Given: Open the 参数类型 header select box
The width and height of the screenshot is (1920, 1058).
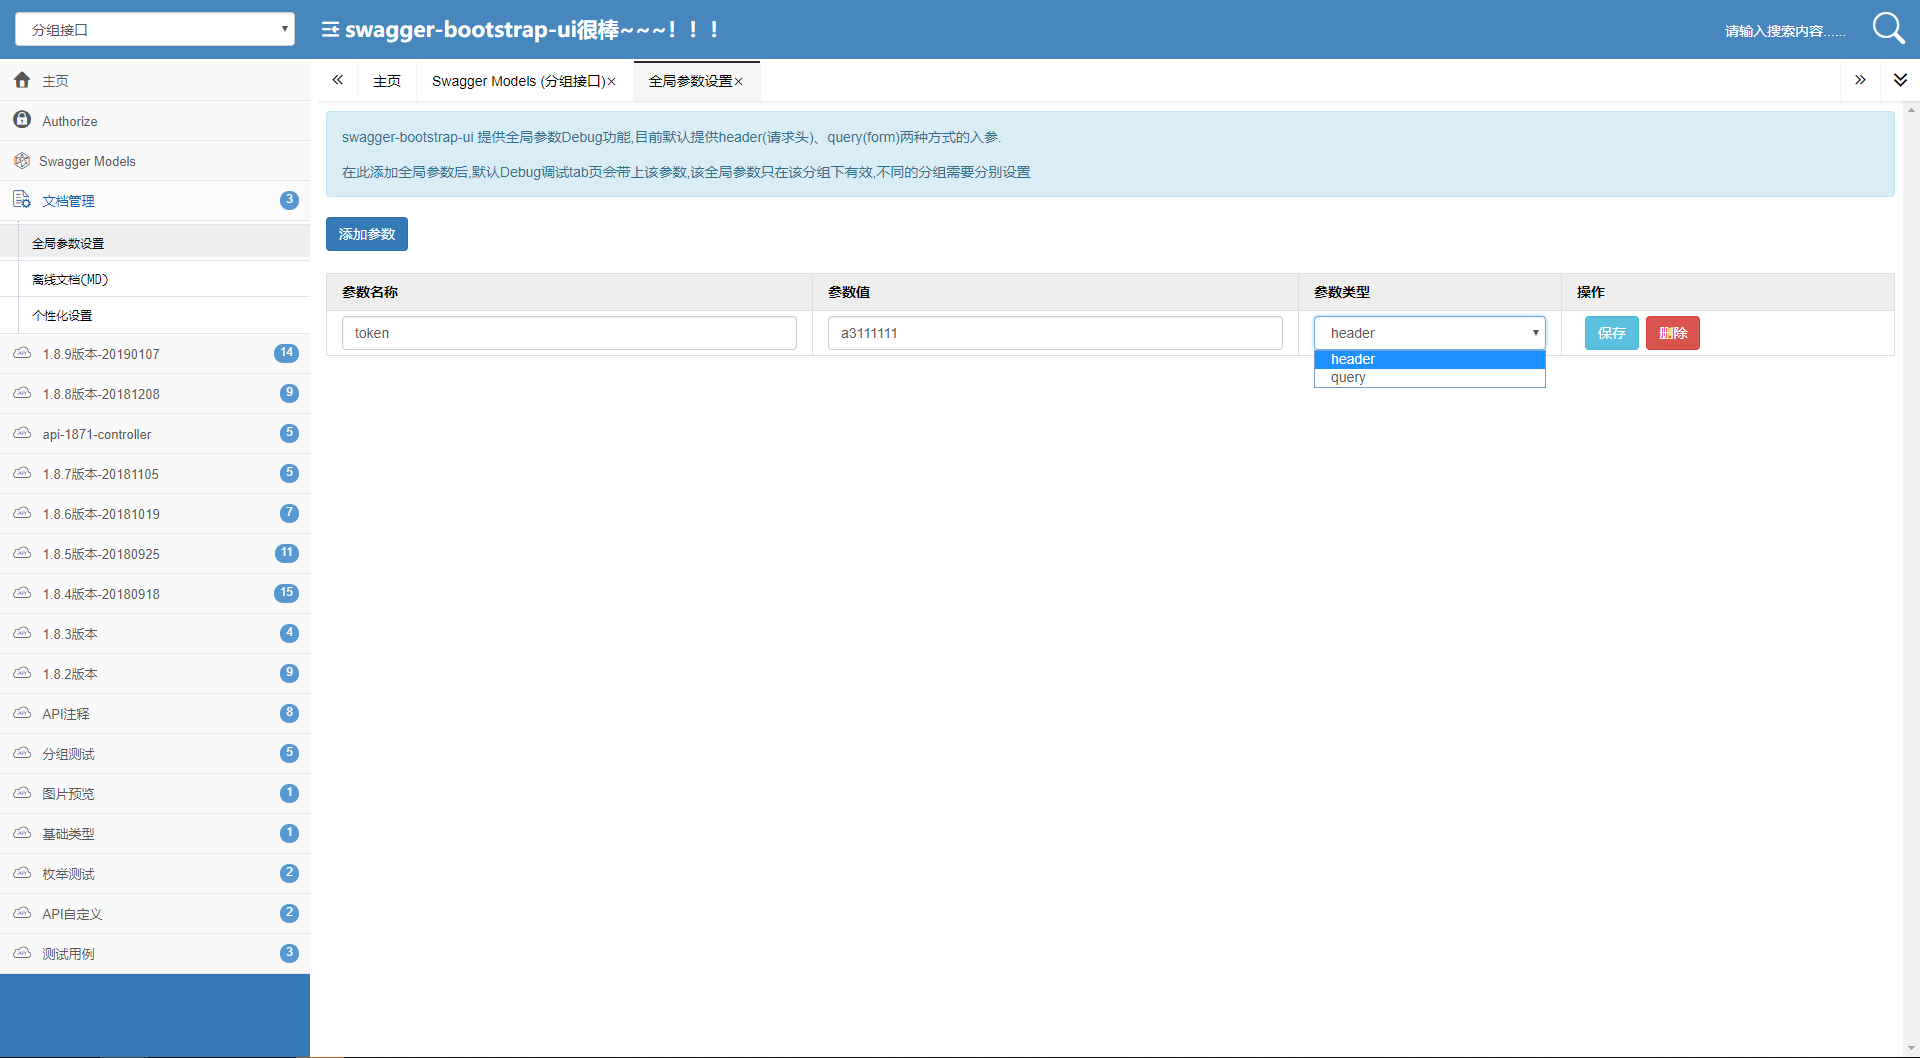Looking at the screenshot, I should 1430,333.
